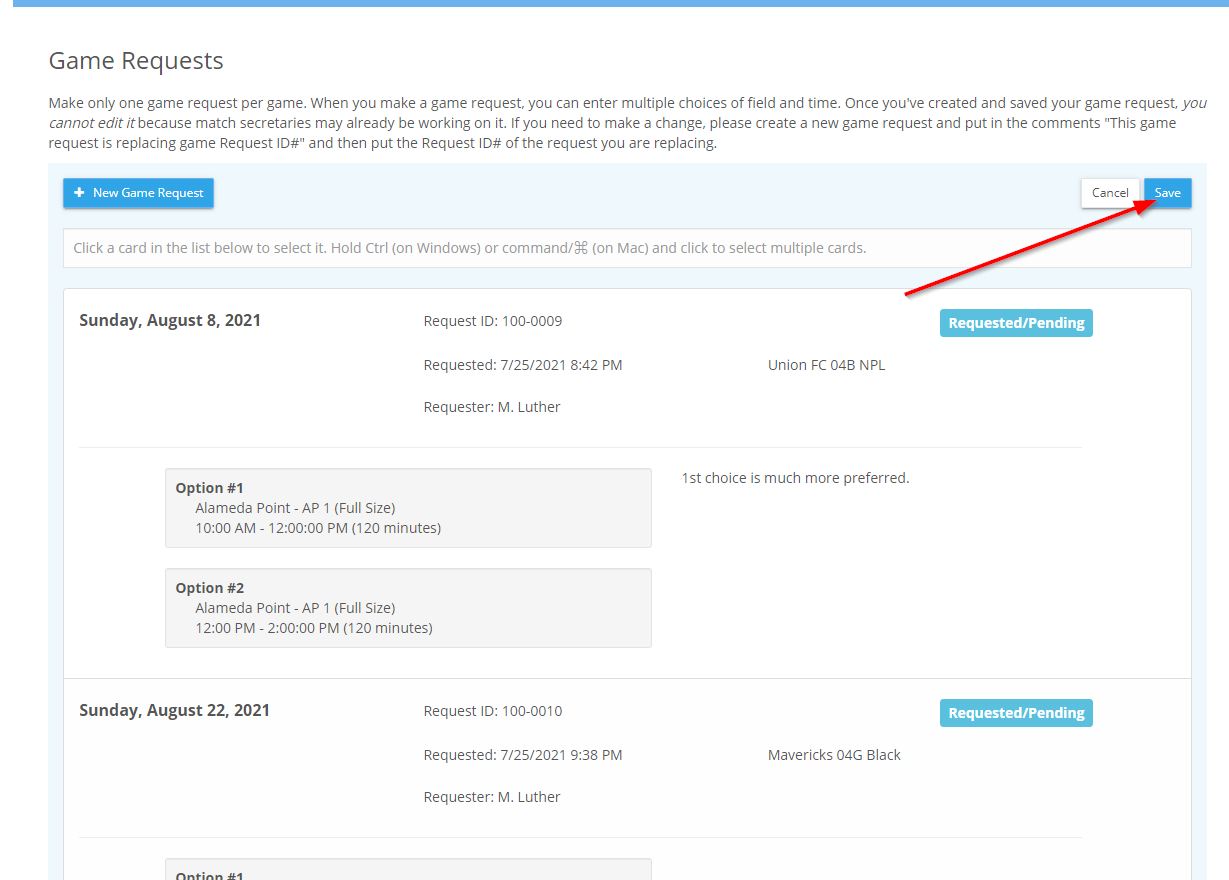Image resolution: width=1229 pixels, height=880 pixels.
Task: Click Requester: M. Luther under Request 100-0009
Action: click(492, 407)
